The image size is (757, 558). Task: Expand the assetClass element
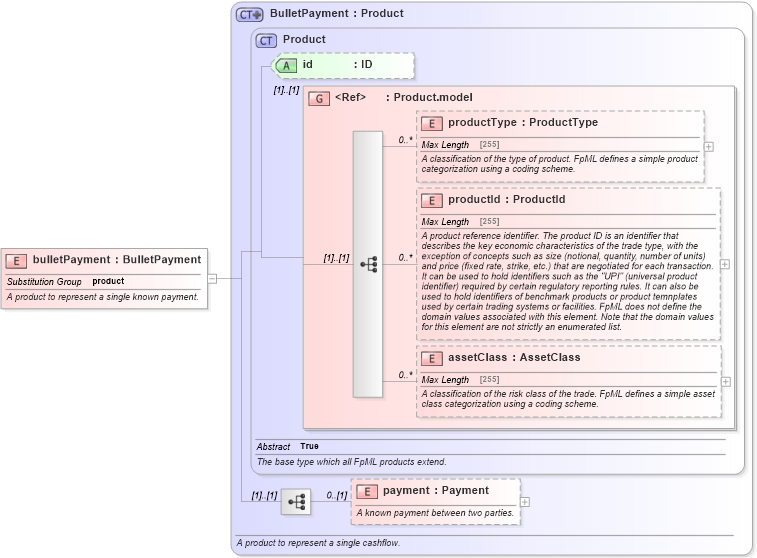point(726,382)
